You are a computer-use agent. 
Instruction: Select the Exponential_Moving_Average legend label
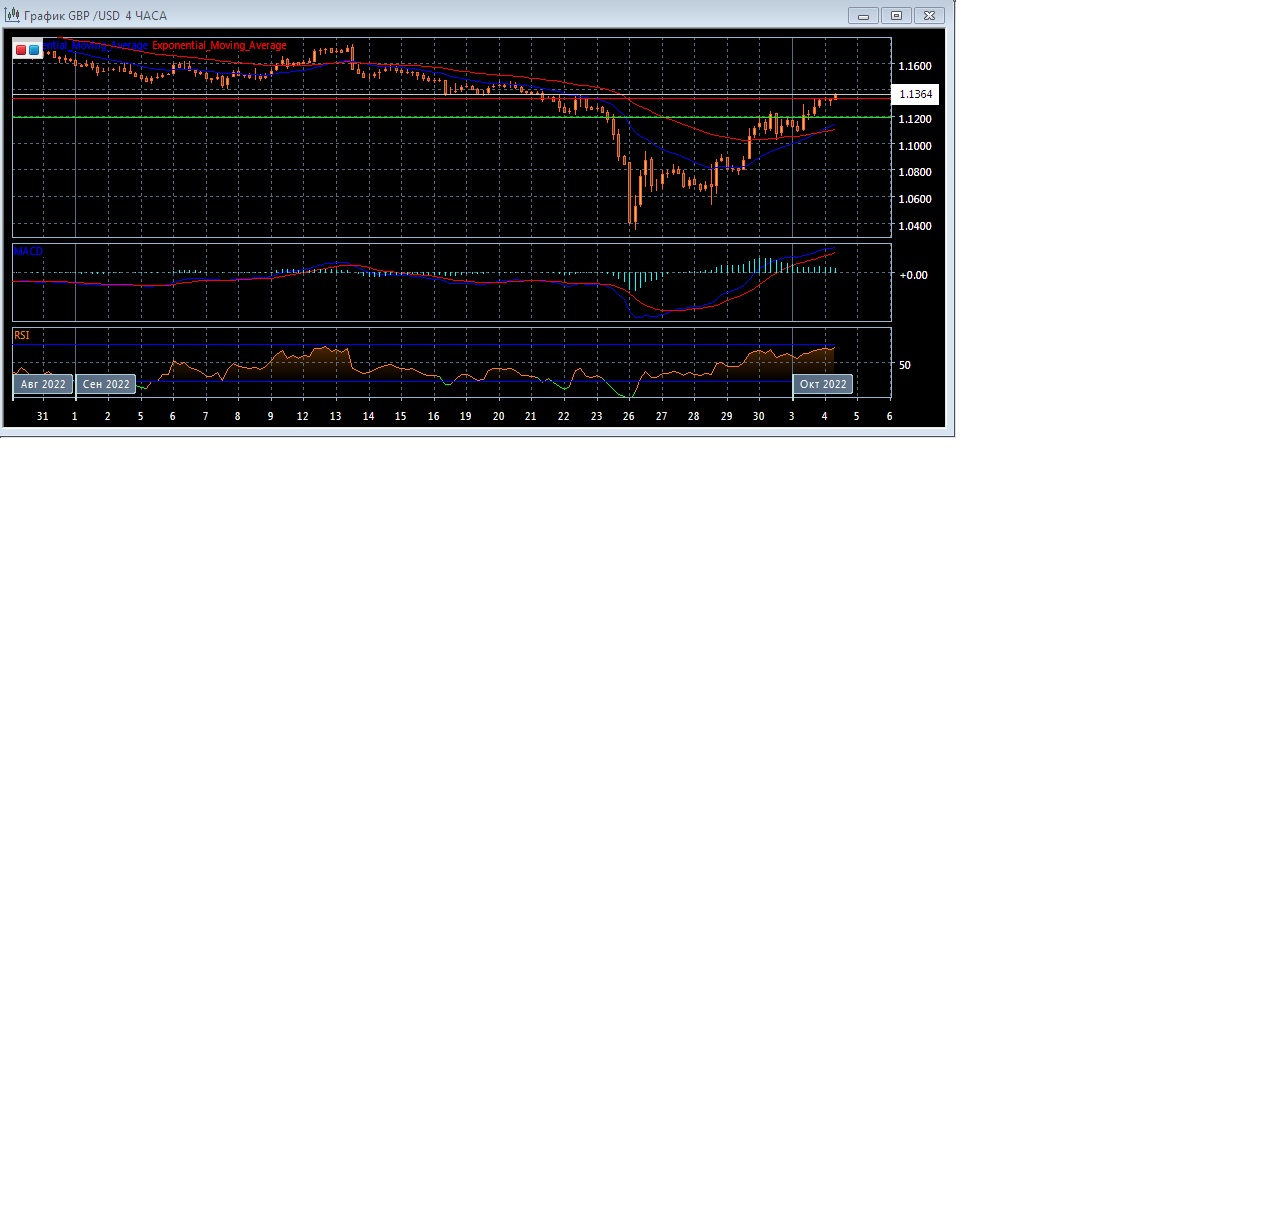click(219, 46)
